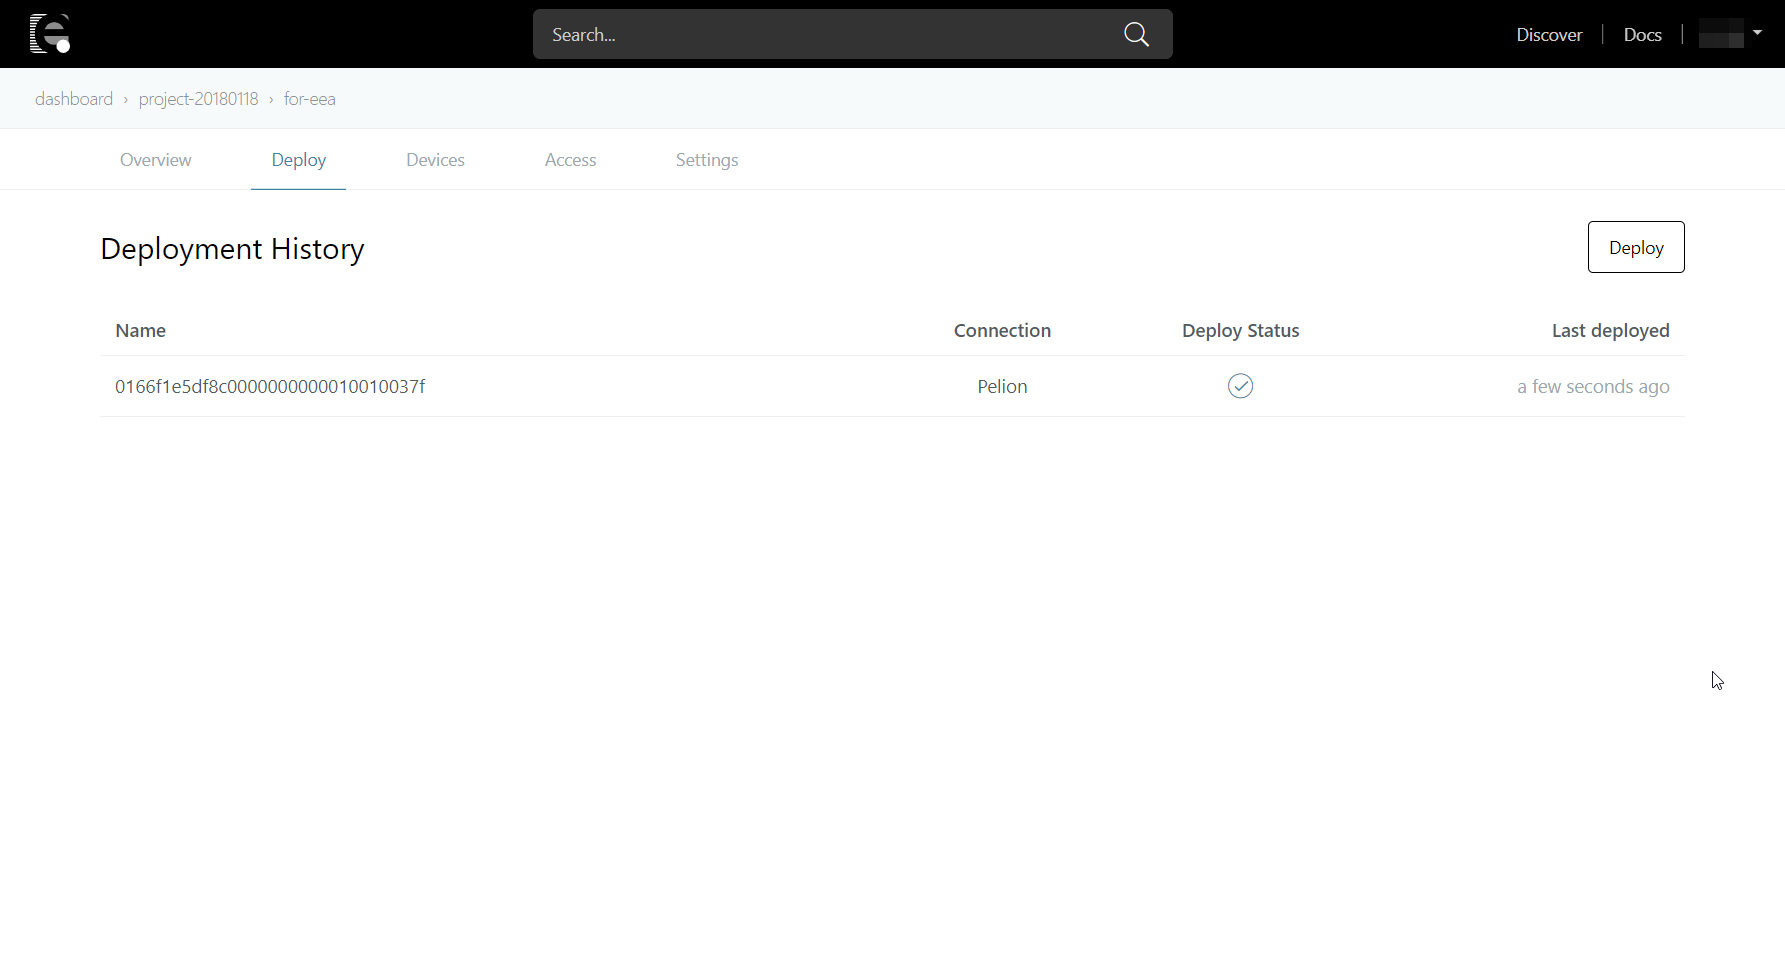Viewport: 1785px width, 955px height.
Task: Click inside the Search input field
Action: click(x=820, y=33)
